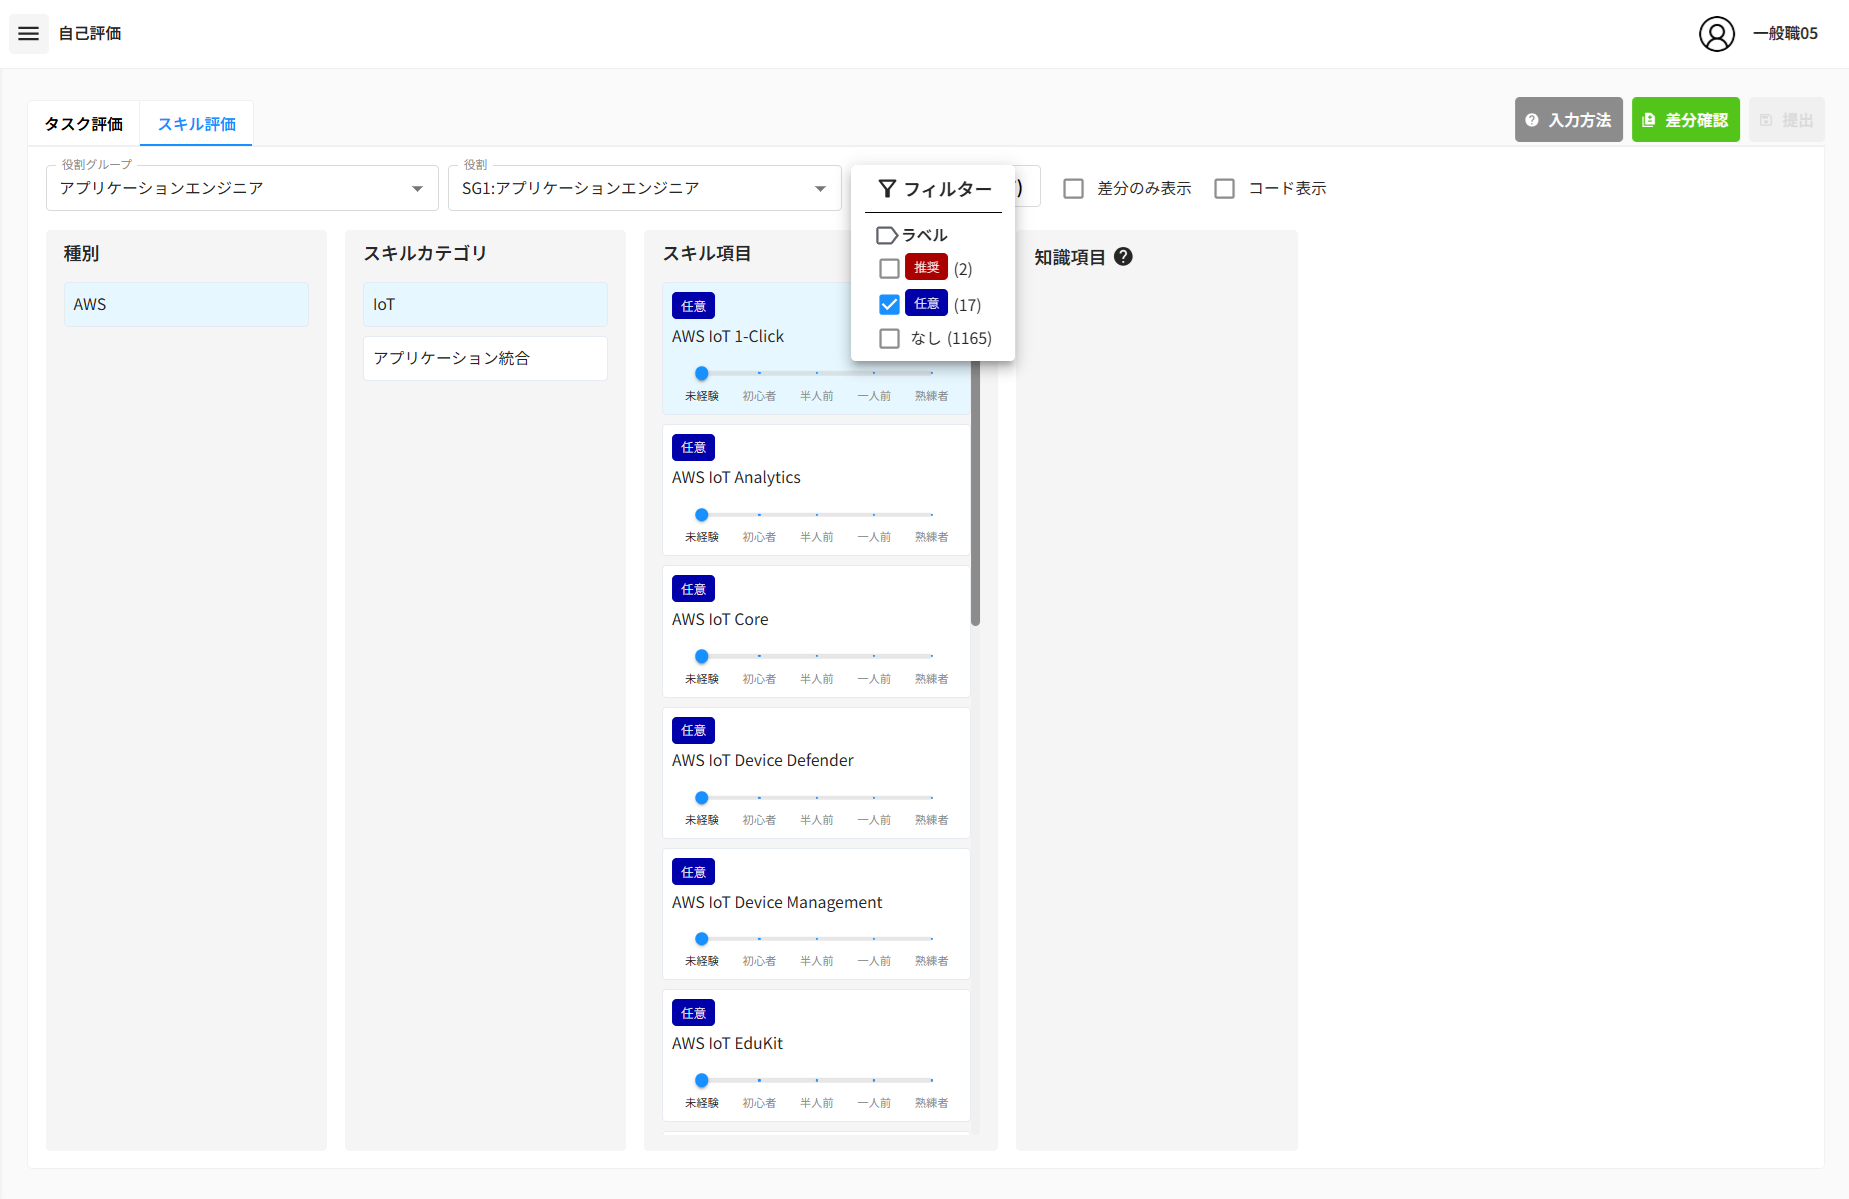Select AWS in 種別 list

coord(186,304)
